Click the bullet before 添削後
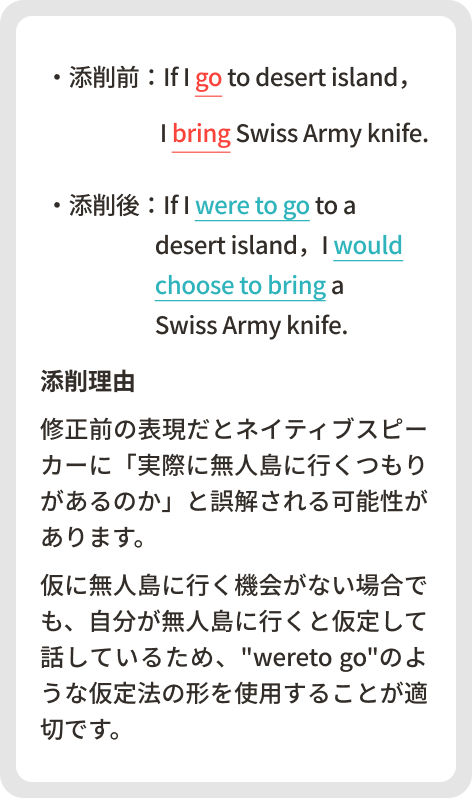This screenshot has height=798, width=472. click(x=58, y=206)
